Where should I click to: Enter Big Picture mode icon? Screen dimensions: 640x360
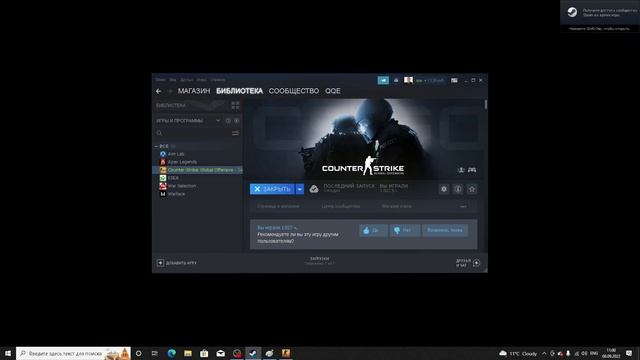454,80
